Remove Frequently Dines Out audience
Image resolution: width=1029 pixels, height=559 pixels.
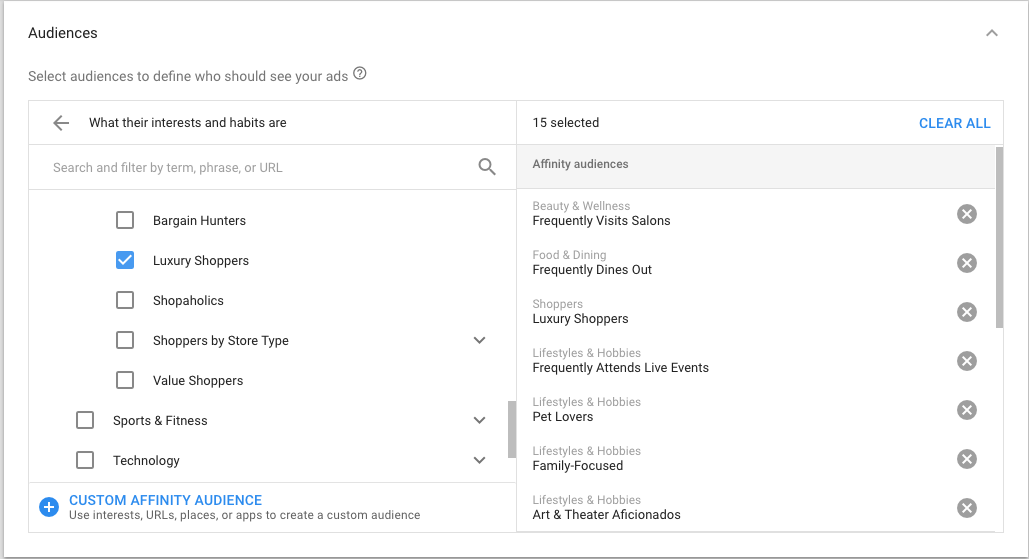pos(966,263)
